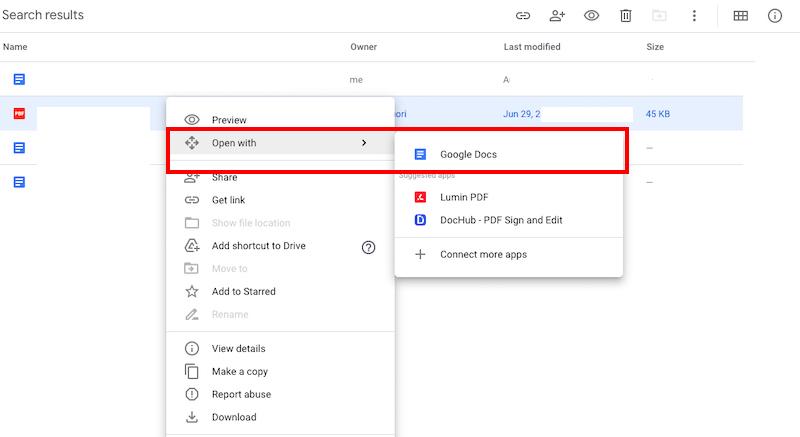Image resolution: width=800 pixels, height=437 pixels.
Task: Sort by the Name column header
Action: (x=15, y=46)
